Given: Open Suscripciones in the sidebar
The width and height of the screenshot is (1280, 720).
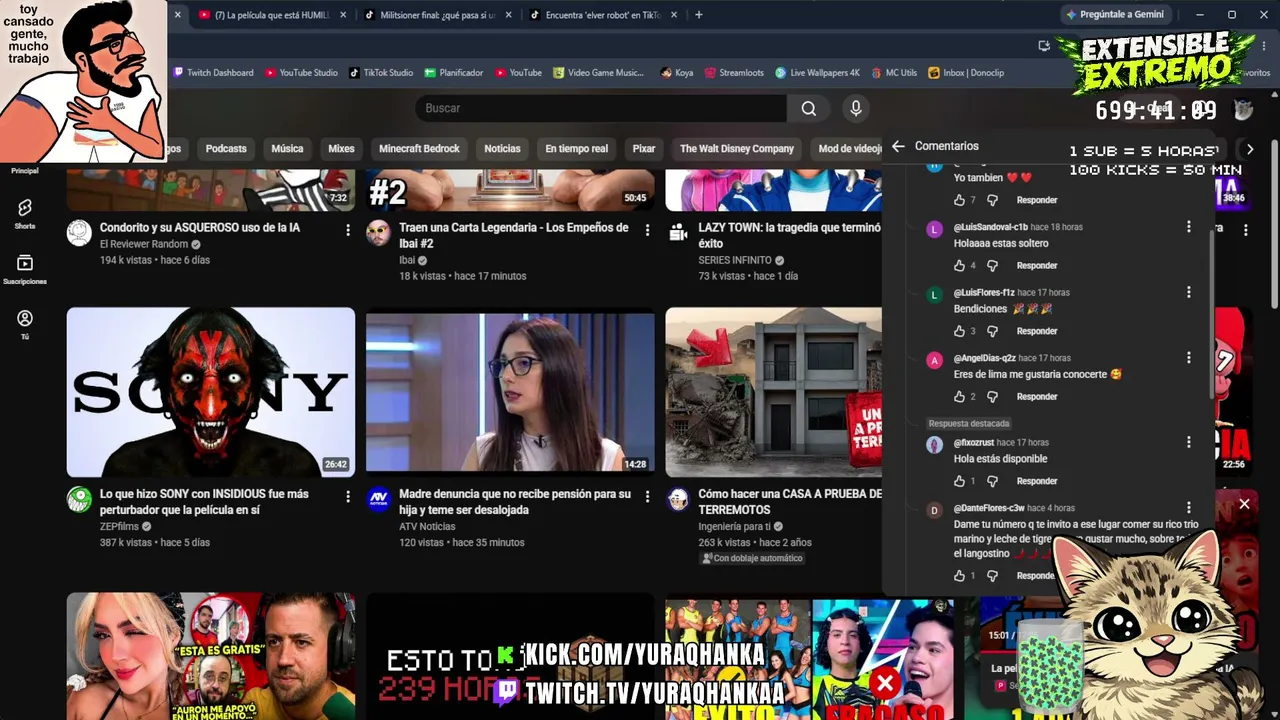Looking at the screenshot, I should click(25, 269).
